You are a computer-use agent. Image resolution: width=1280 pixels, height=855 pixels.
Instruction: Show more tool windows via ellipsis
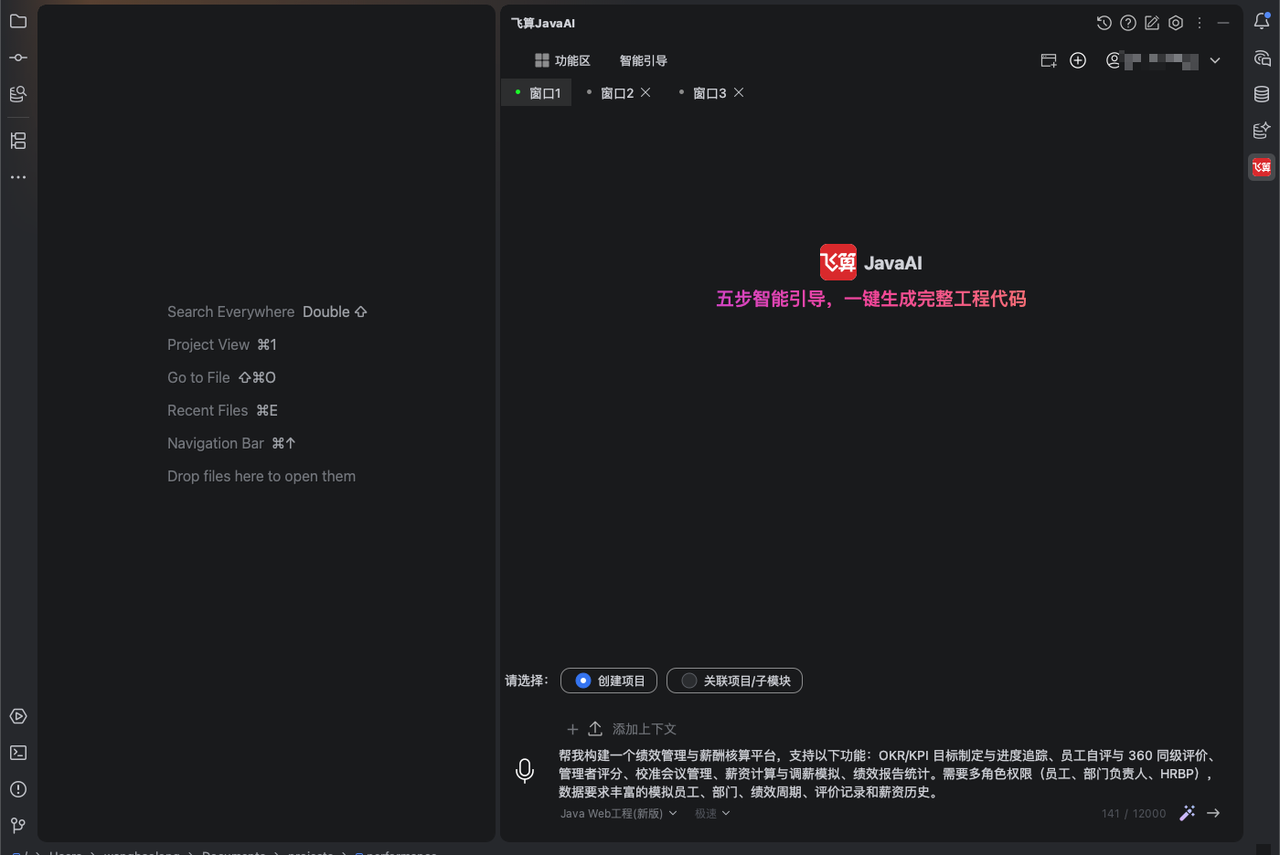tap(18, 177)
